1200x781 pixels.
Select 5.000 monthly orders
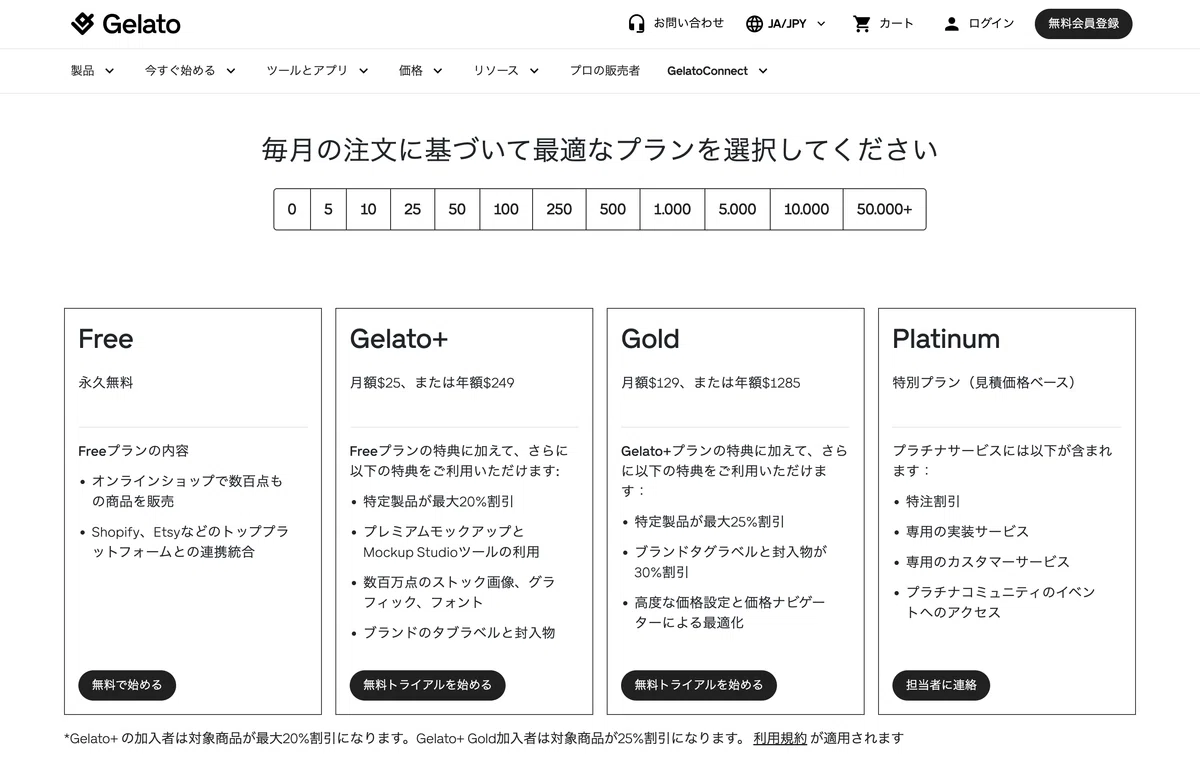click(737, 209)
